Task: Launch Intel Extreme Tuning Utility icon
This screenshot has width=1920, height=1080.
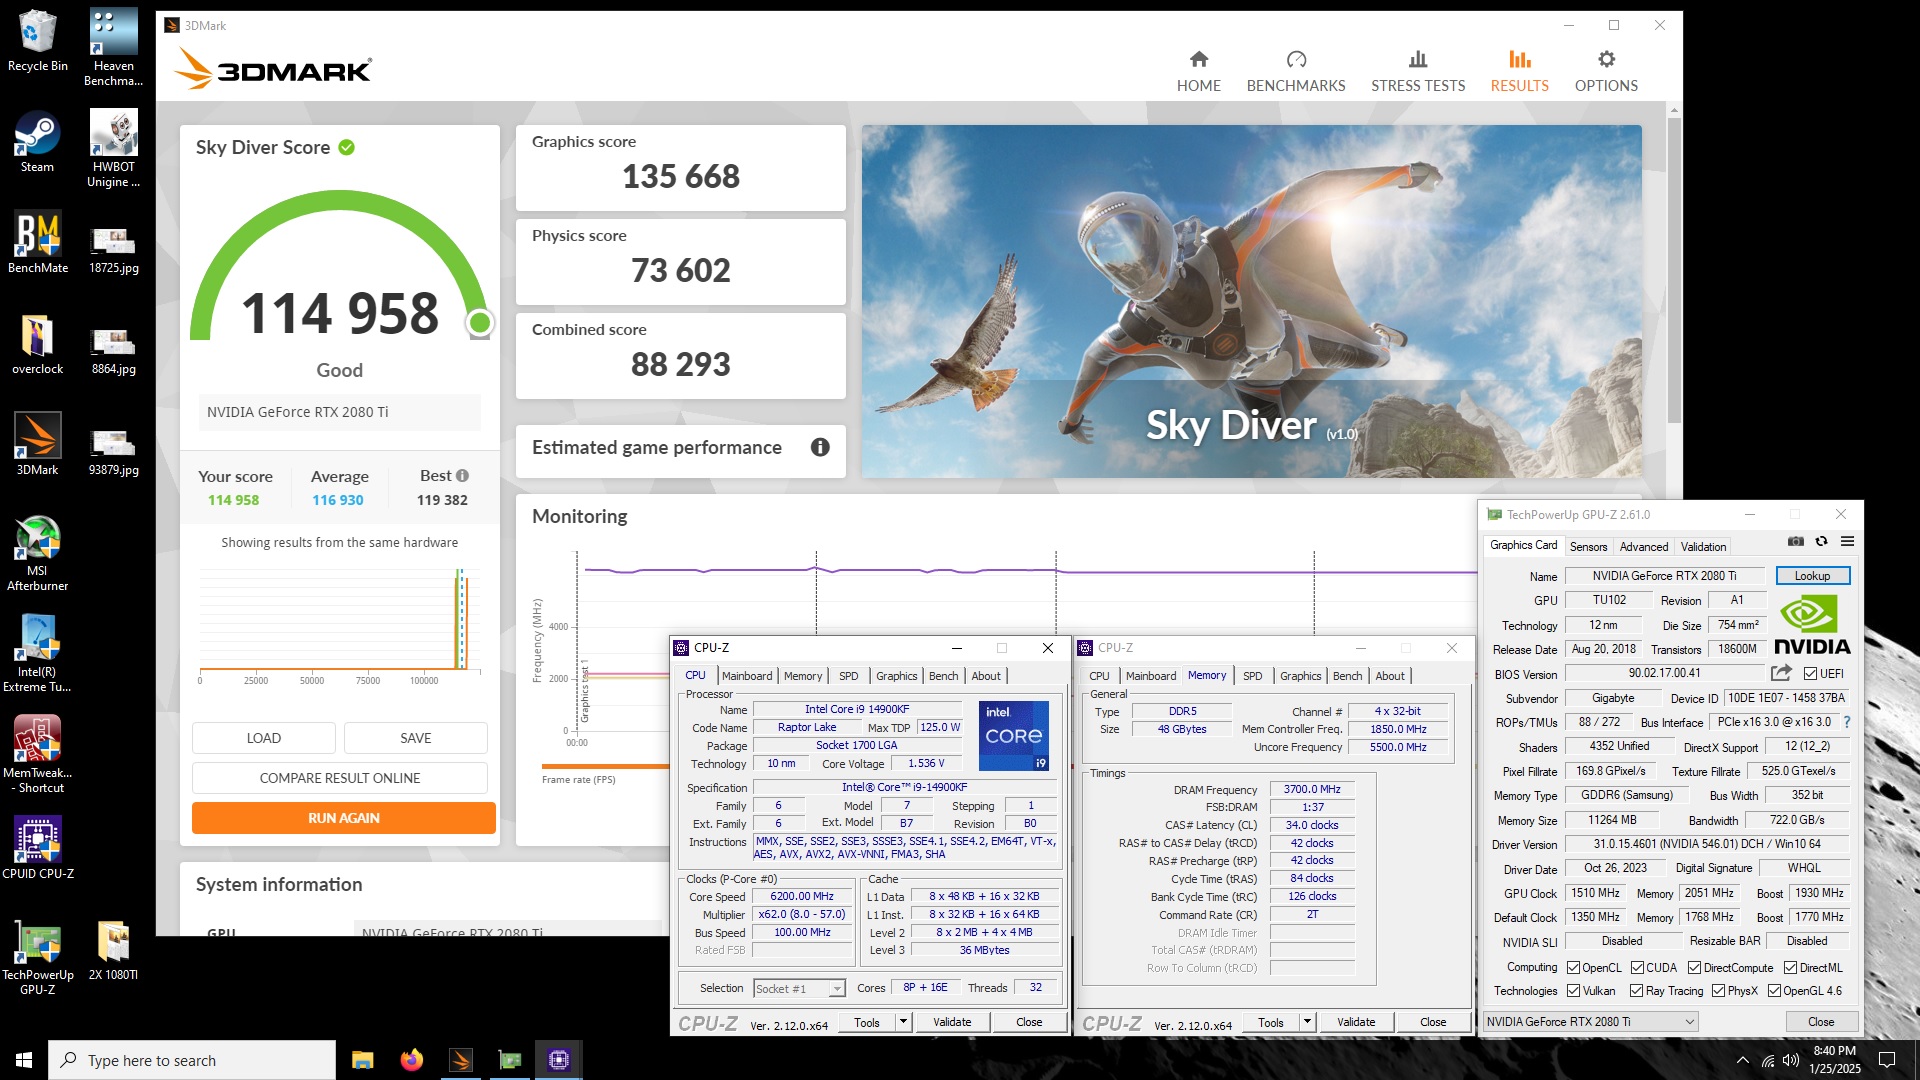Action: point(38,653)
